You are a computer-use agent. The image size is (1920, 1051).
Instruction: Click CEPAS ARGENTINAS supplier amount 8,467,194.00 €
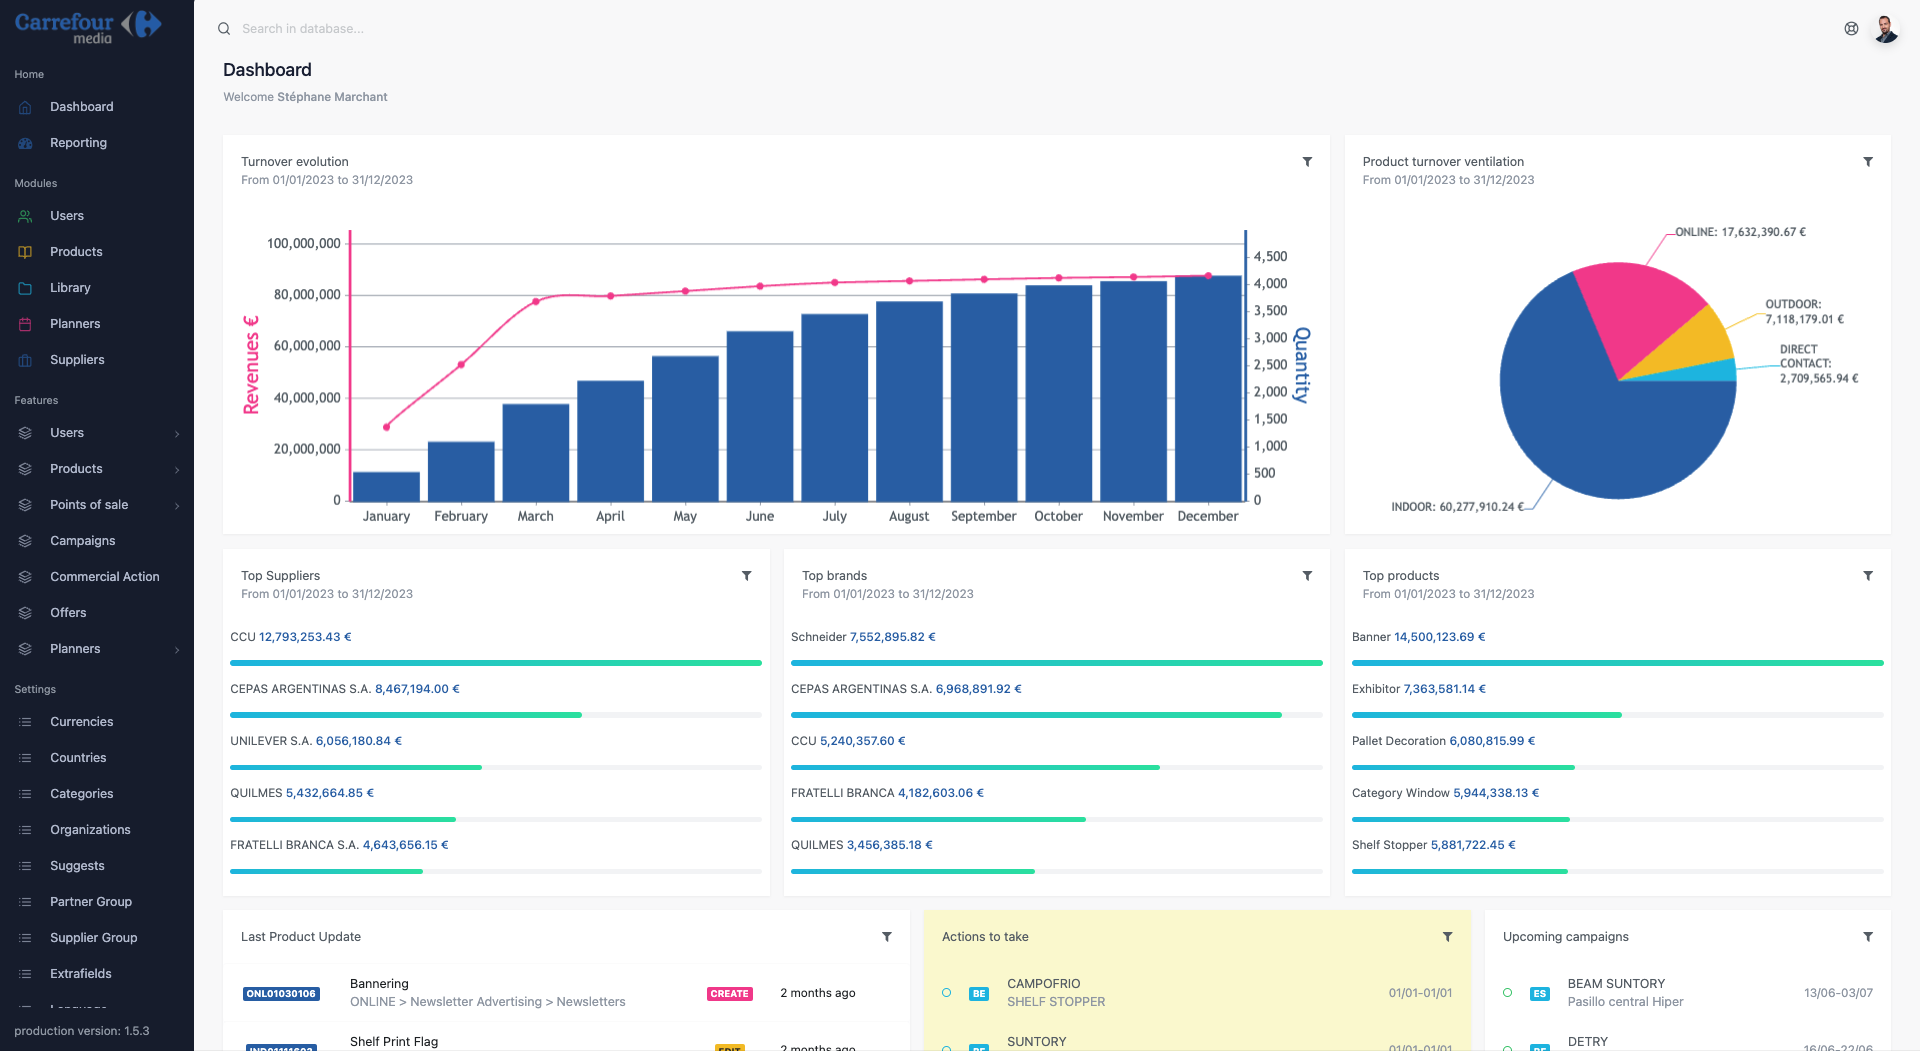[417, 689]
